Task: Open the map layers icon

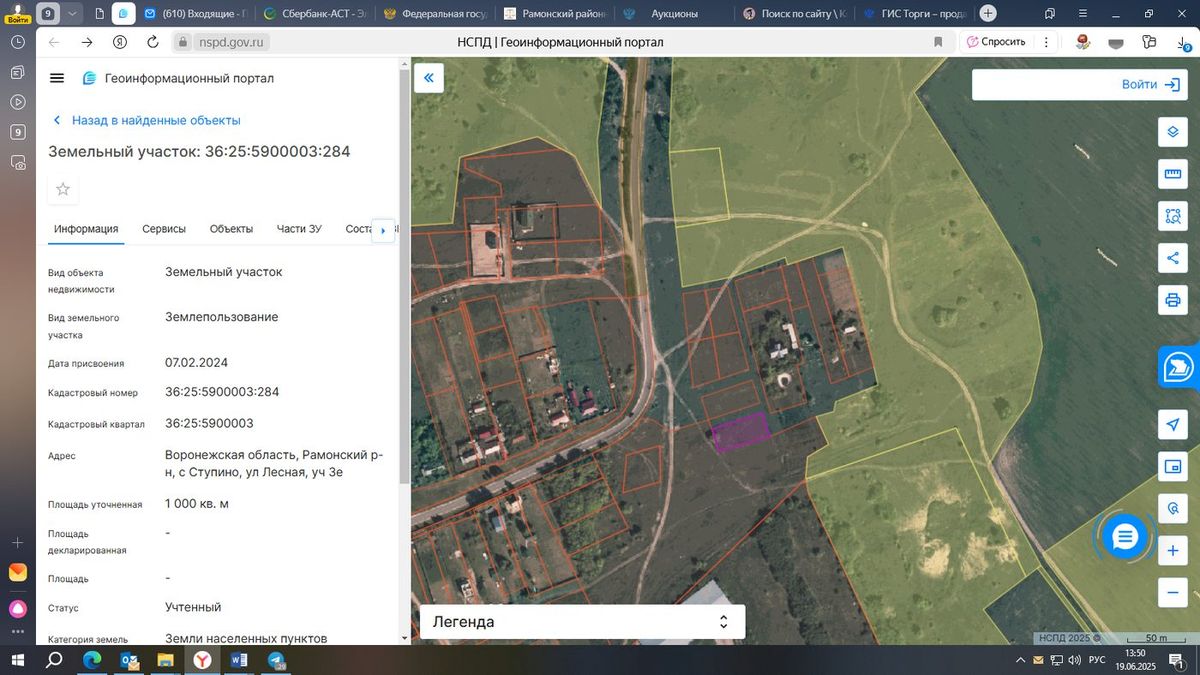Action: point(1173,132)
